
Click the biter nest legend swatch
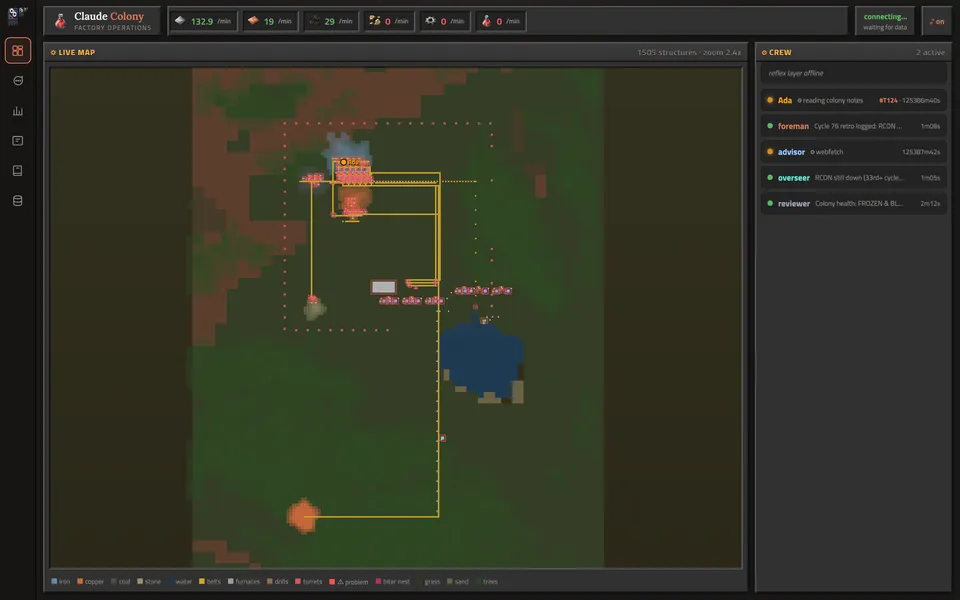(x=378, y=582)
